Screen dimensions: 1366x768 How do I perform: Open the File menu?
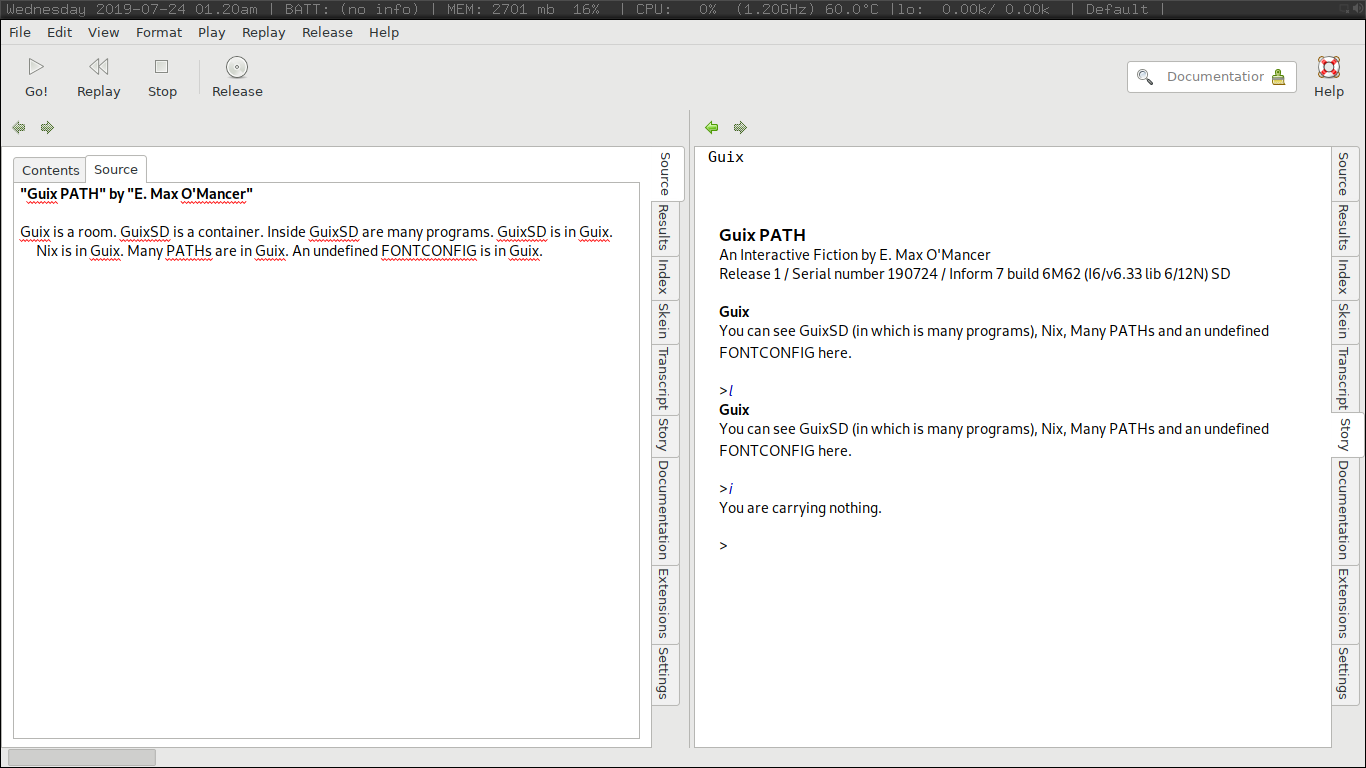tap(20, 32)
